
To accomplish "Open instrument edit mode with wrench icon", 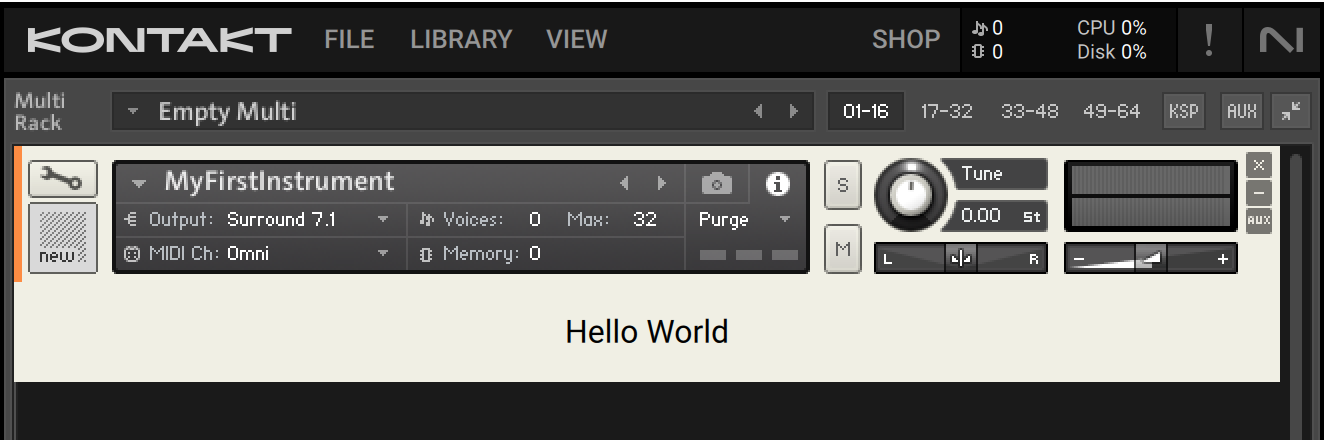I will 63,180.
